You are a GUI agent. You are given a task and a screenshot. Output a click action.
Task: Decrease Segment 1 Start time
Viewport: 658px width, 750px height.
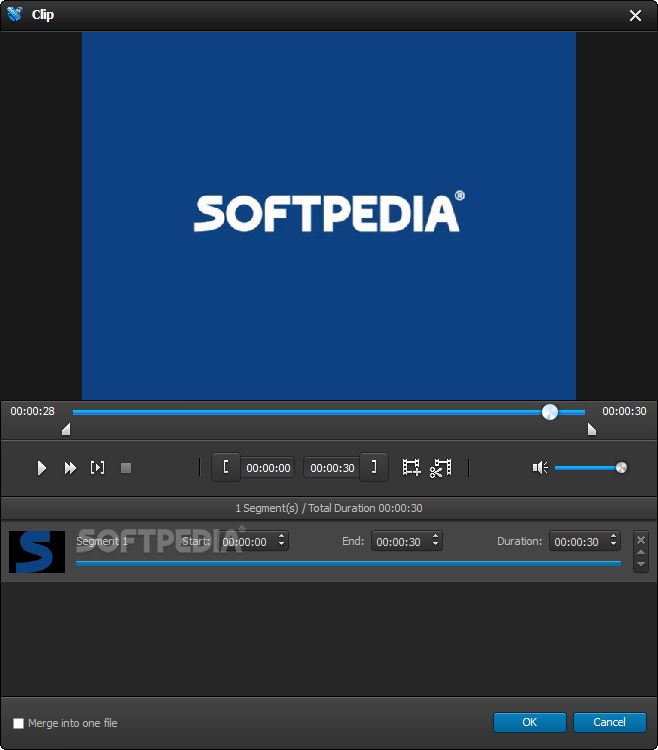coord(282,545)
